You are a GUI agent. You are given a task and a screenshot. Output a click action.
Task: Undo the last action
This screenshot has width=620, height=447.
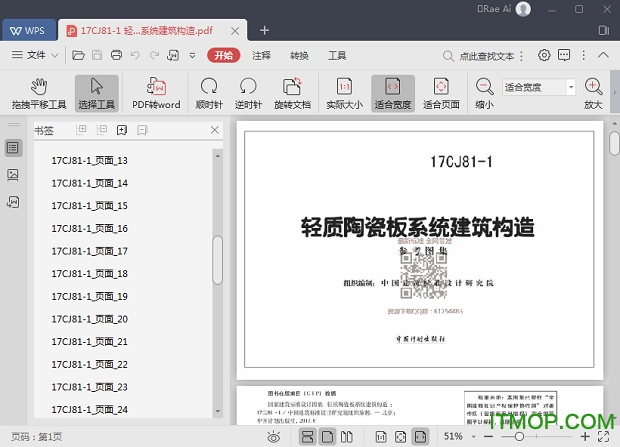pyautogui.click(x=135, y=55)
